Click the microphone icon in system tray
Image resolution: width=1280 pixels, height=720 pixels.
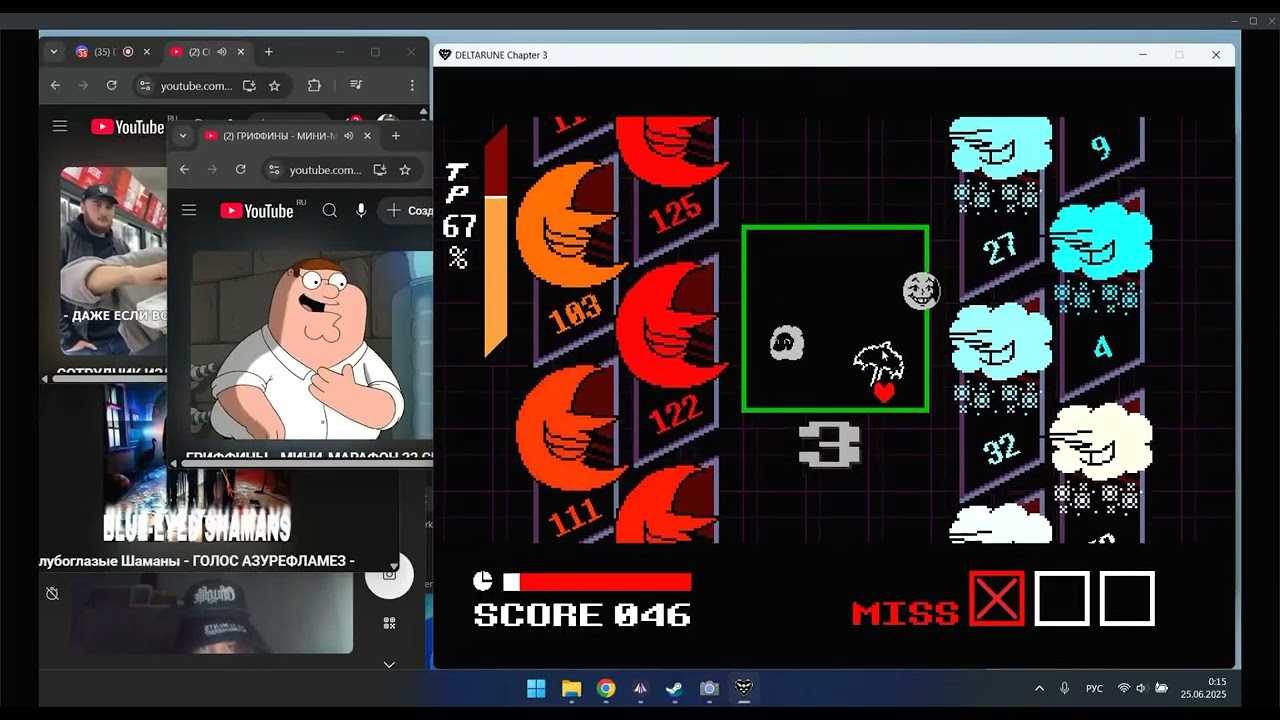1065,688
